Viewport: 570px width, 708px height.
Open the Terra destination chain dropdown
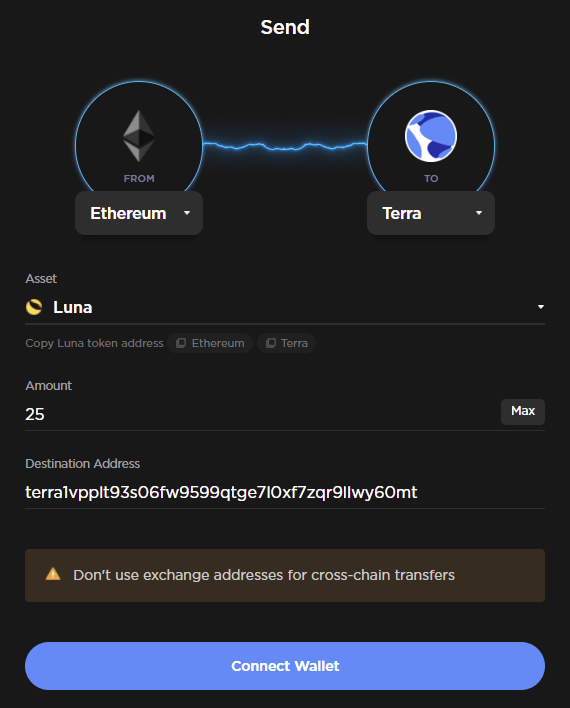click(431, 213)
